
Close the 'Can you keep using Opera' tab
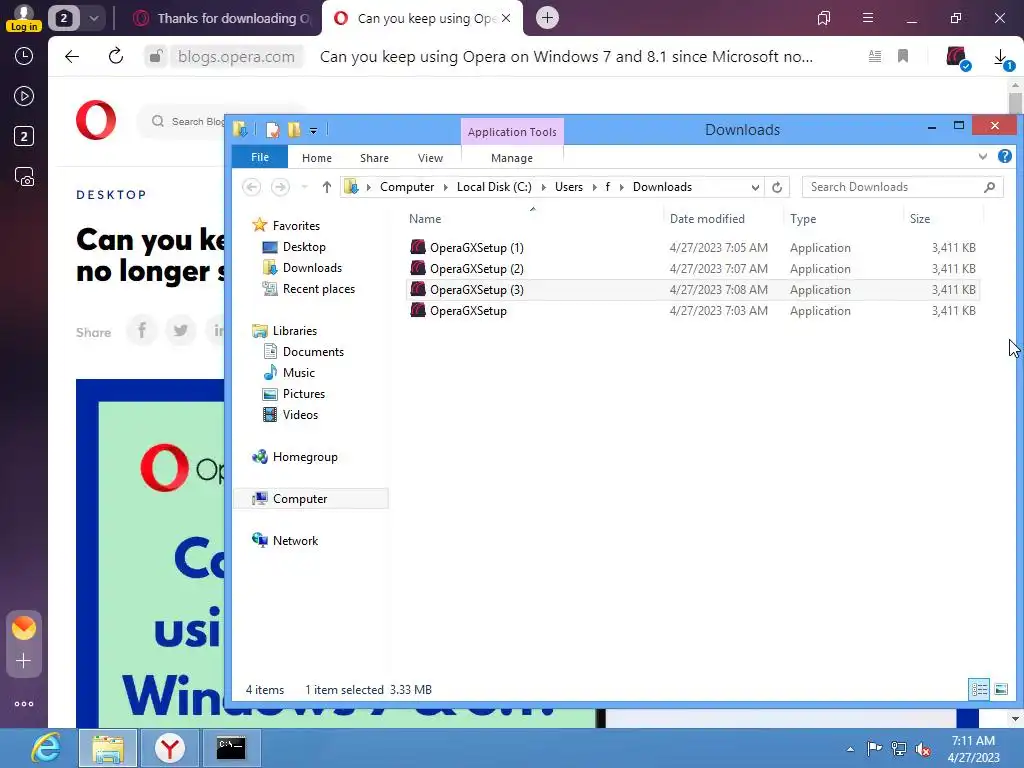coord(506,18)
